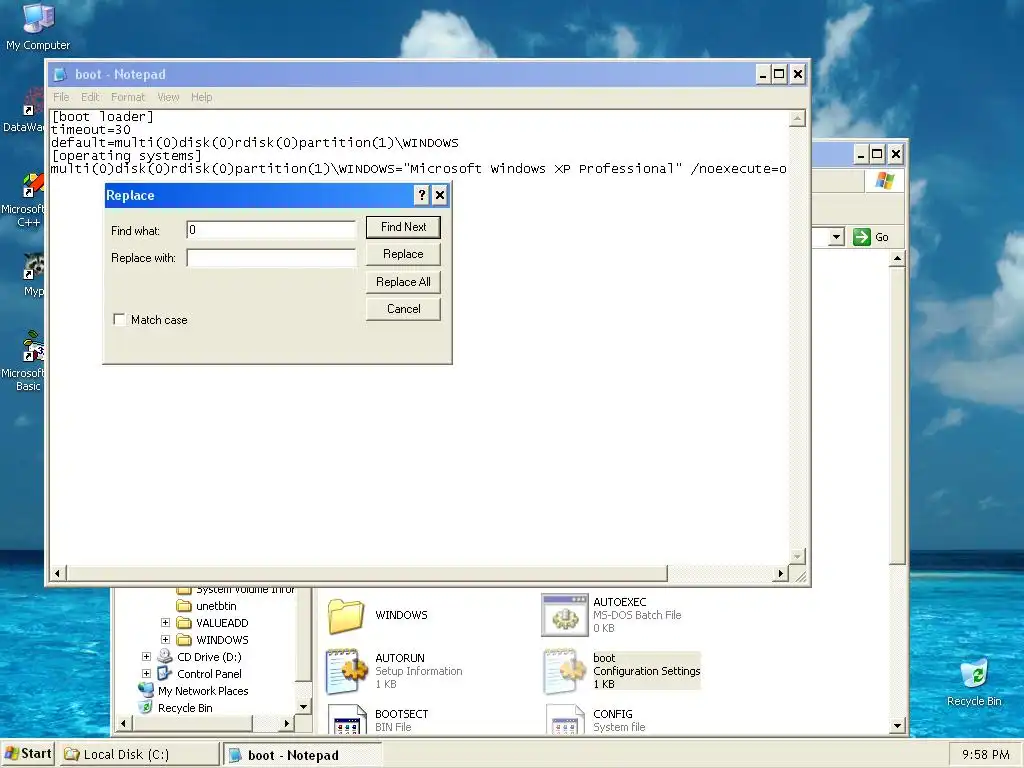Open the Notepad View menu
Viewport: 1024px width, 768px height.
168,97
